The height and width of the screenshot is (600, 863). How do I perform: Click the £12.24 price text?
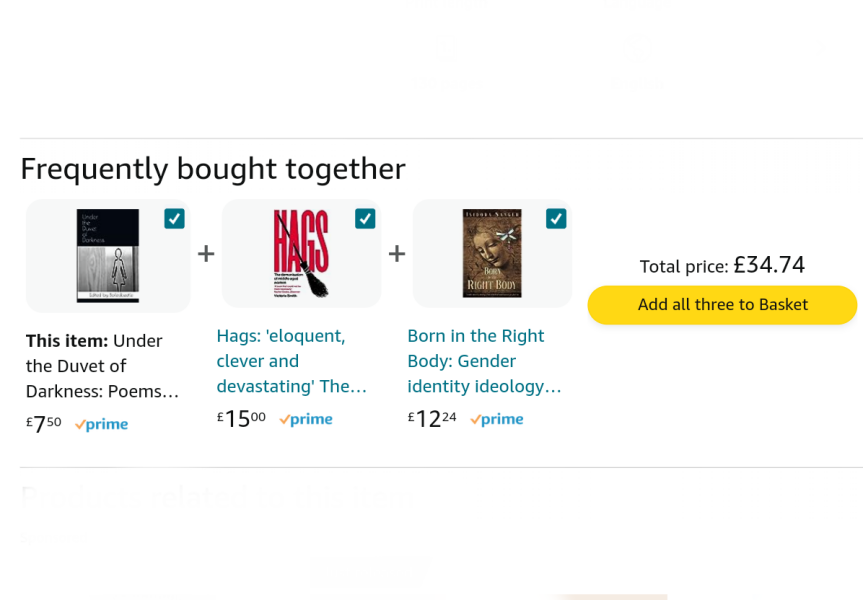(430, 418)
